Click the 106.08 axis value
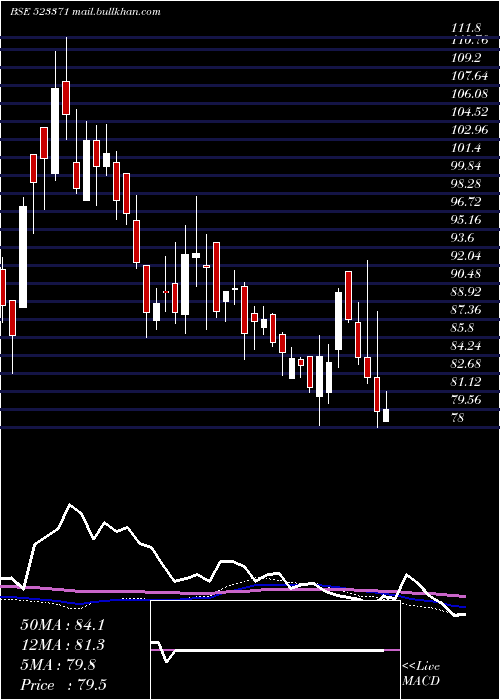The image size is (500, 700). pyautogui.click(x=470, y=94)
